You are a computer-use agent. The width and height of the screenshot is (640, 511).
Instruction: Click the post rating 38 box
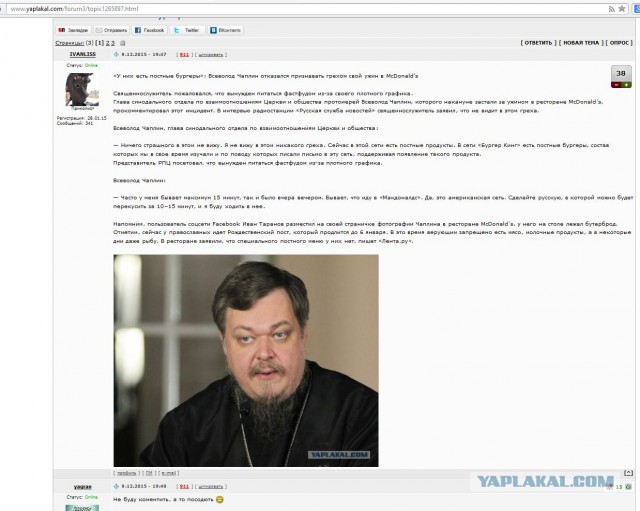click(621, 73)
